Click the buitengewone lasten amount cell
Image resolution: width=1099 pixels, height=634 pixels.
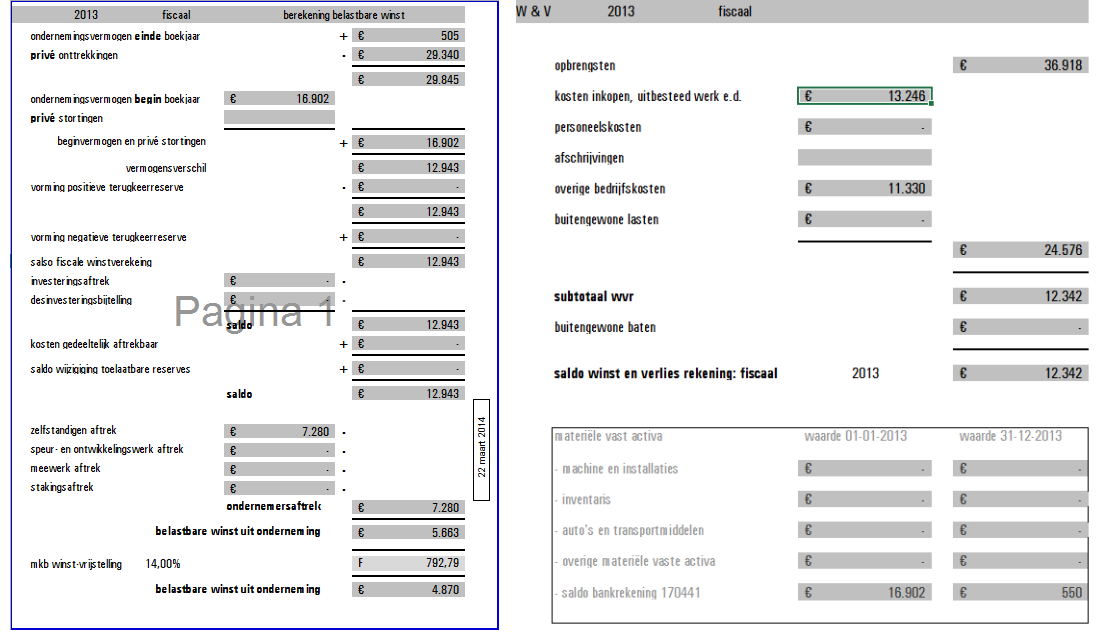(865, 219)
